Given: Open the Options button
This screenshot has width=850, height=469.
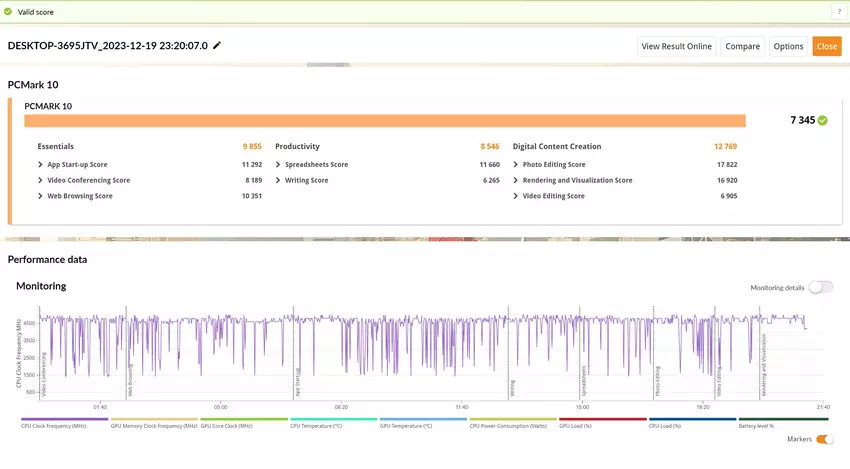Looking at the screenshot, I should tap(788, 46).
